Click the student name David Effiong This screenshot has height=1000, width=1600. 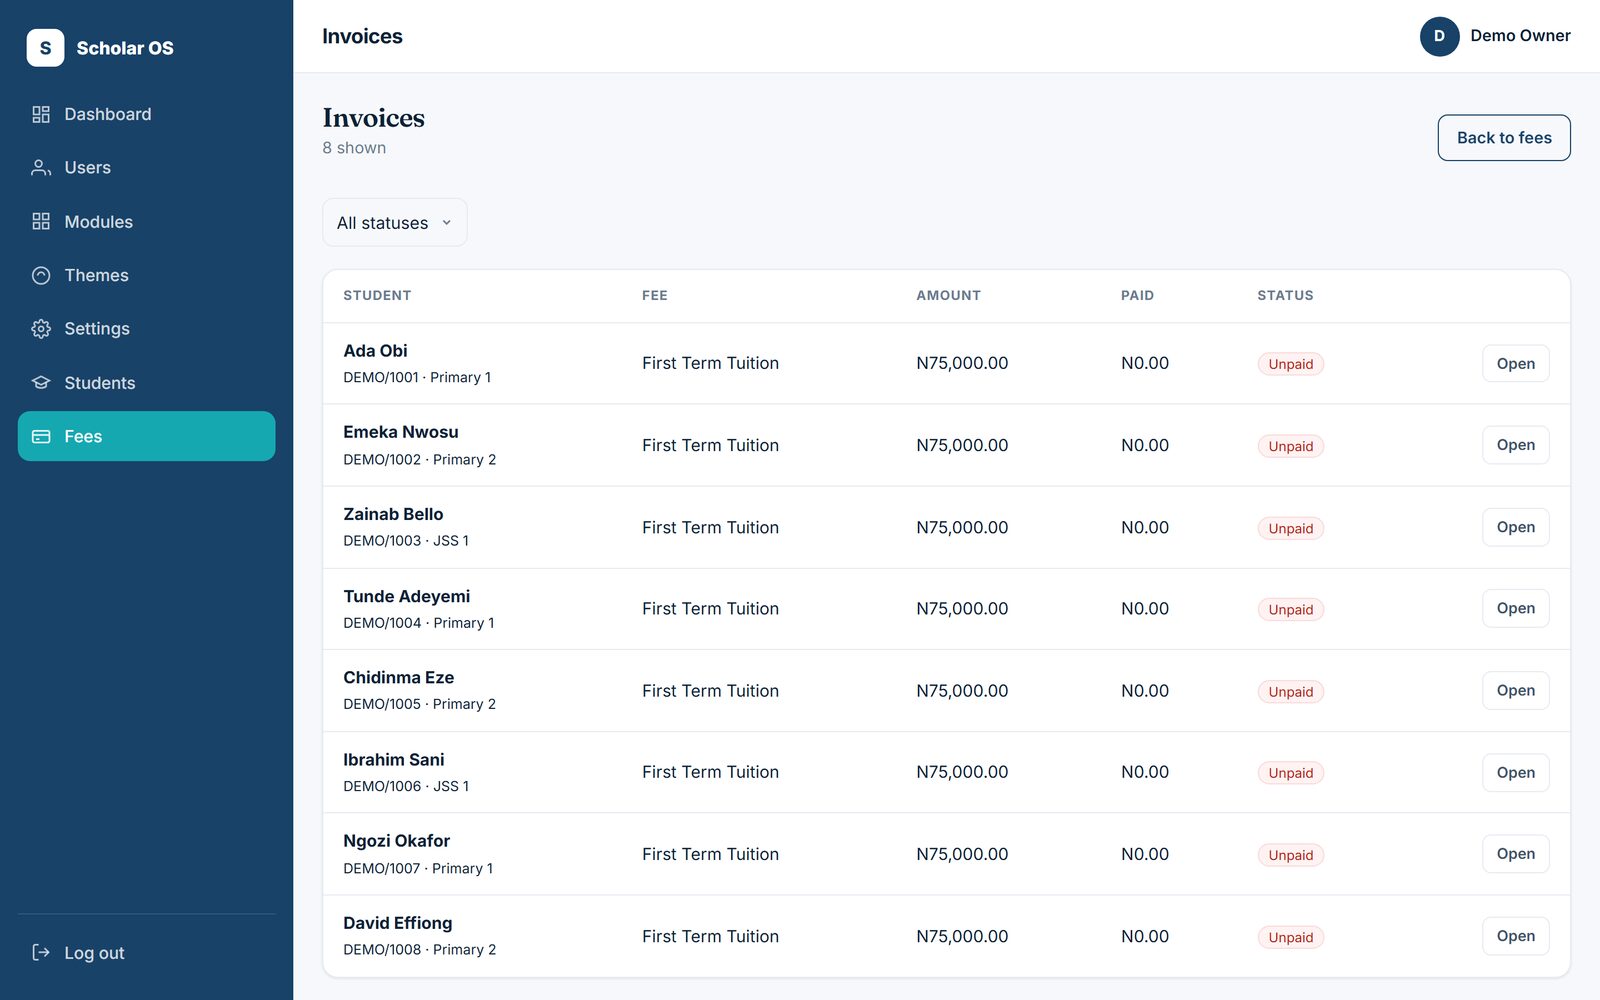click(398, 923)
